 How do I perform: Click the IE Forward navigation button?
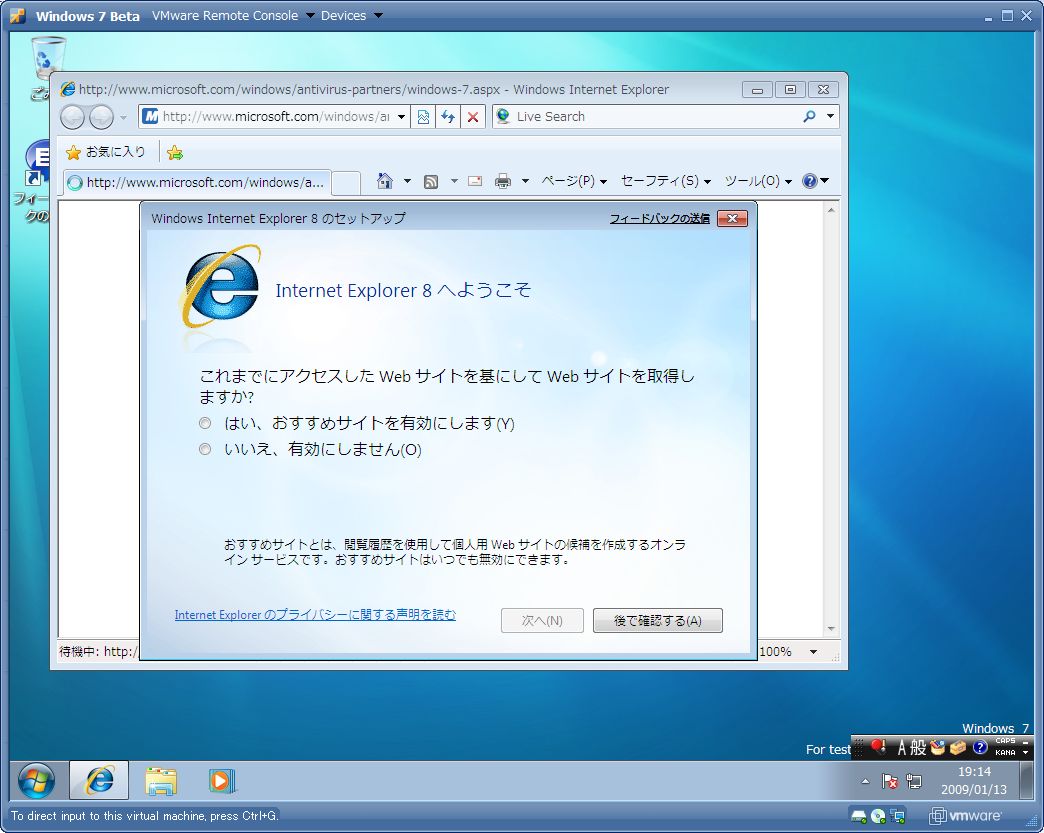[101, 117]
